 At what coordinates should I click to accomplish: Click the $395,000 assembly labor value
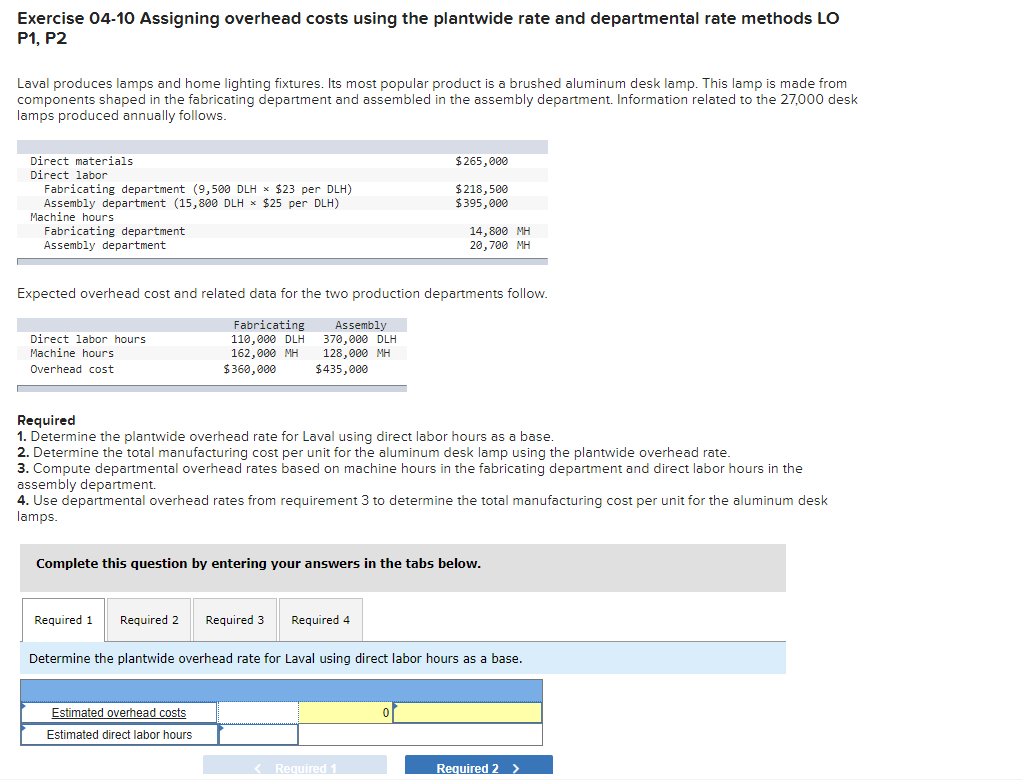pyautogui.click(x=482, y=203)
